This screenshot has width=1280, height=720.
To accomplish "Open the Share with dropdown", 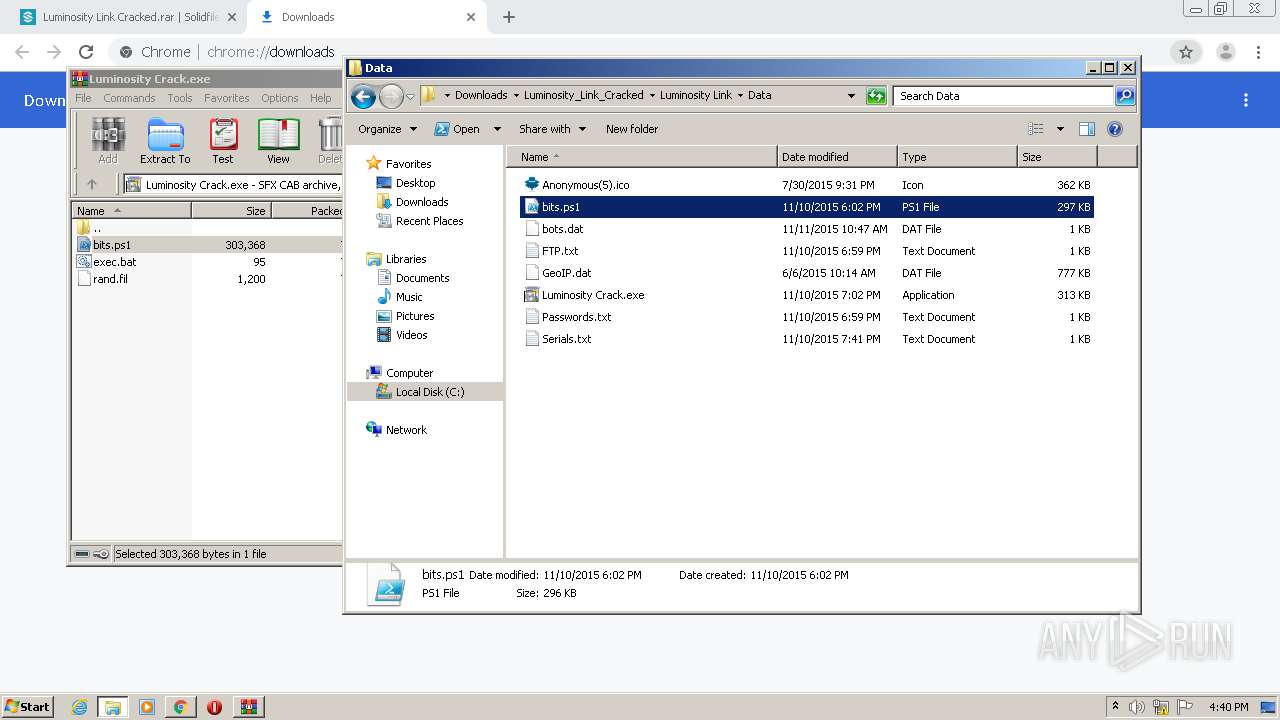I will pos(552,129).
